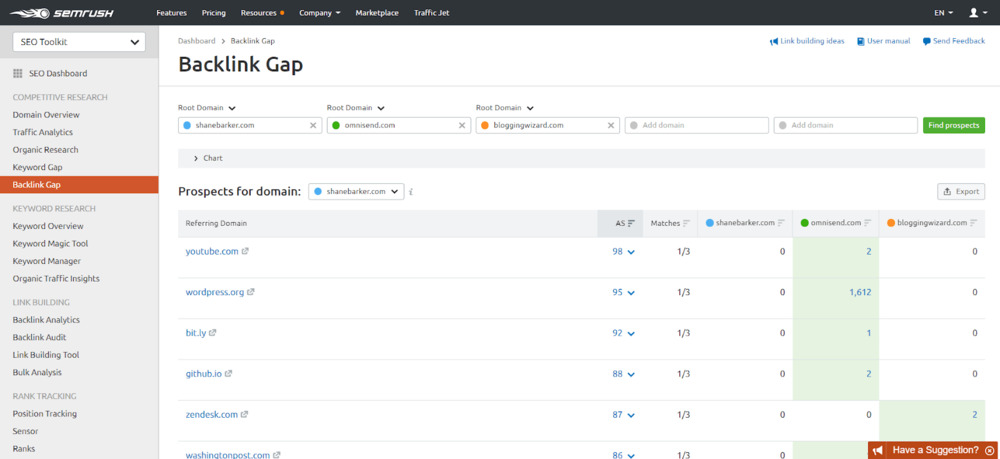Image resolution: width=1000 pixels, height=459 pixels.
Task: Expand the zendesk.com AS 87 chevron
Action: [631, 416]
